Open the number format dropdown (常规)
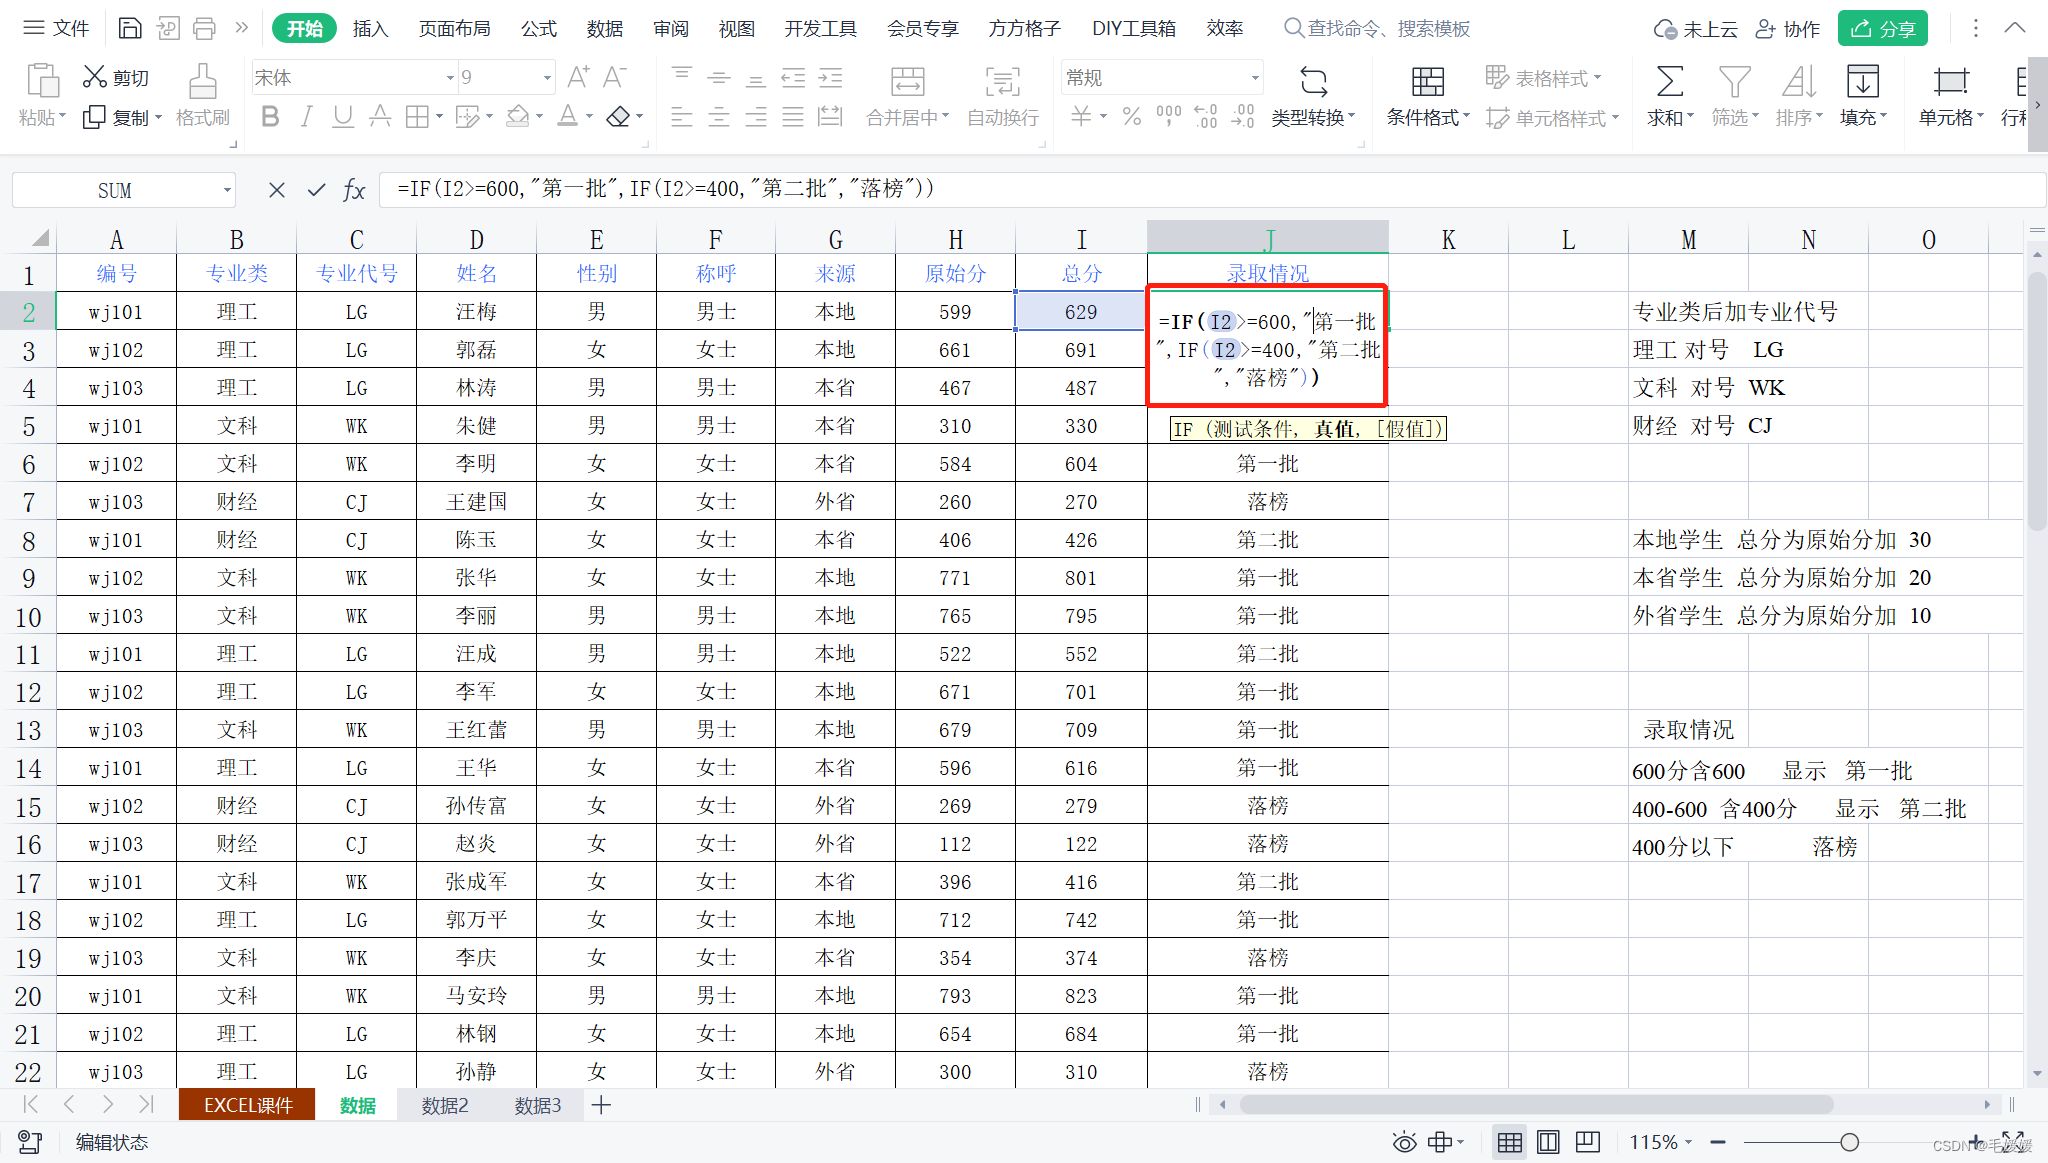 pyautogui.click(x=1255, y=77)
